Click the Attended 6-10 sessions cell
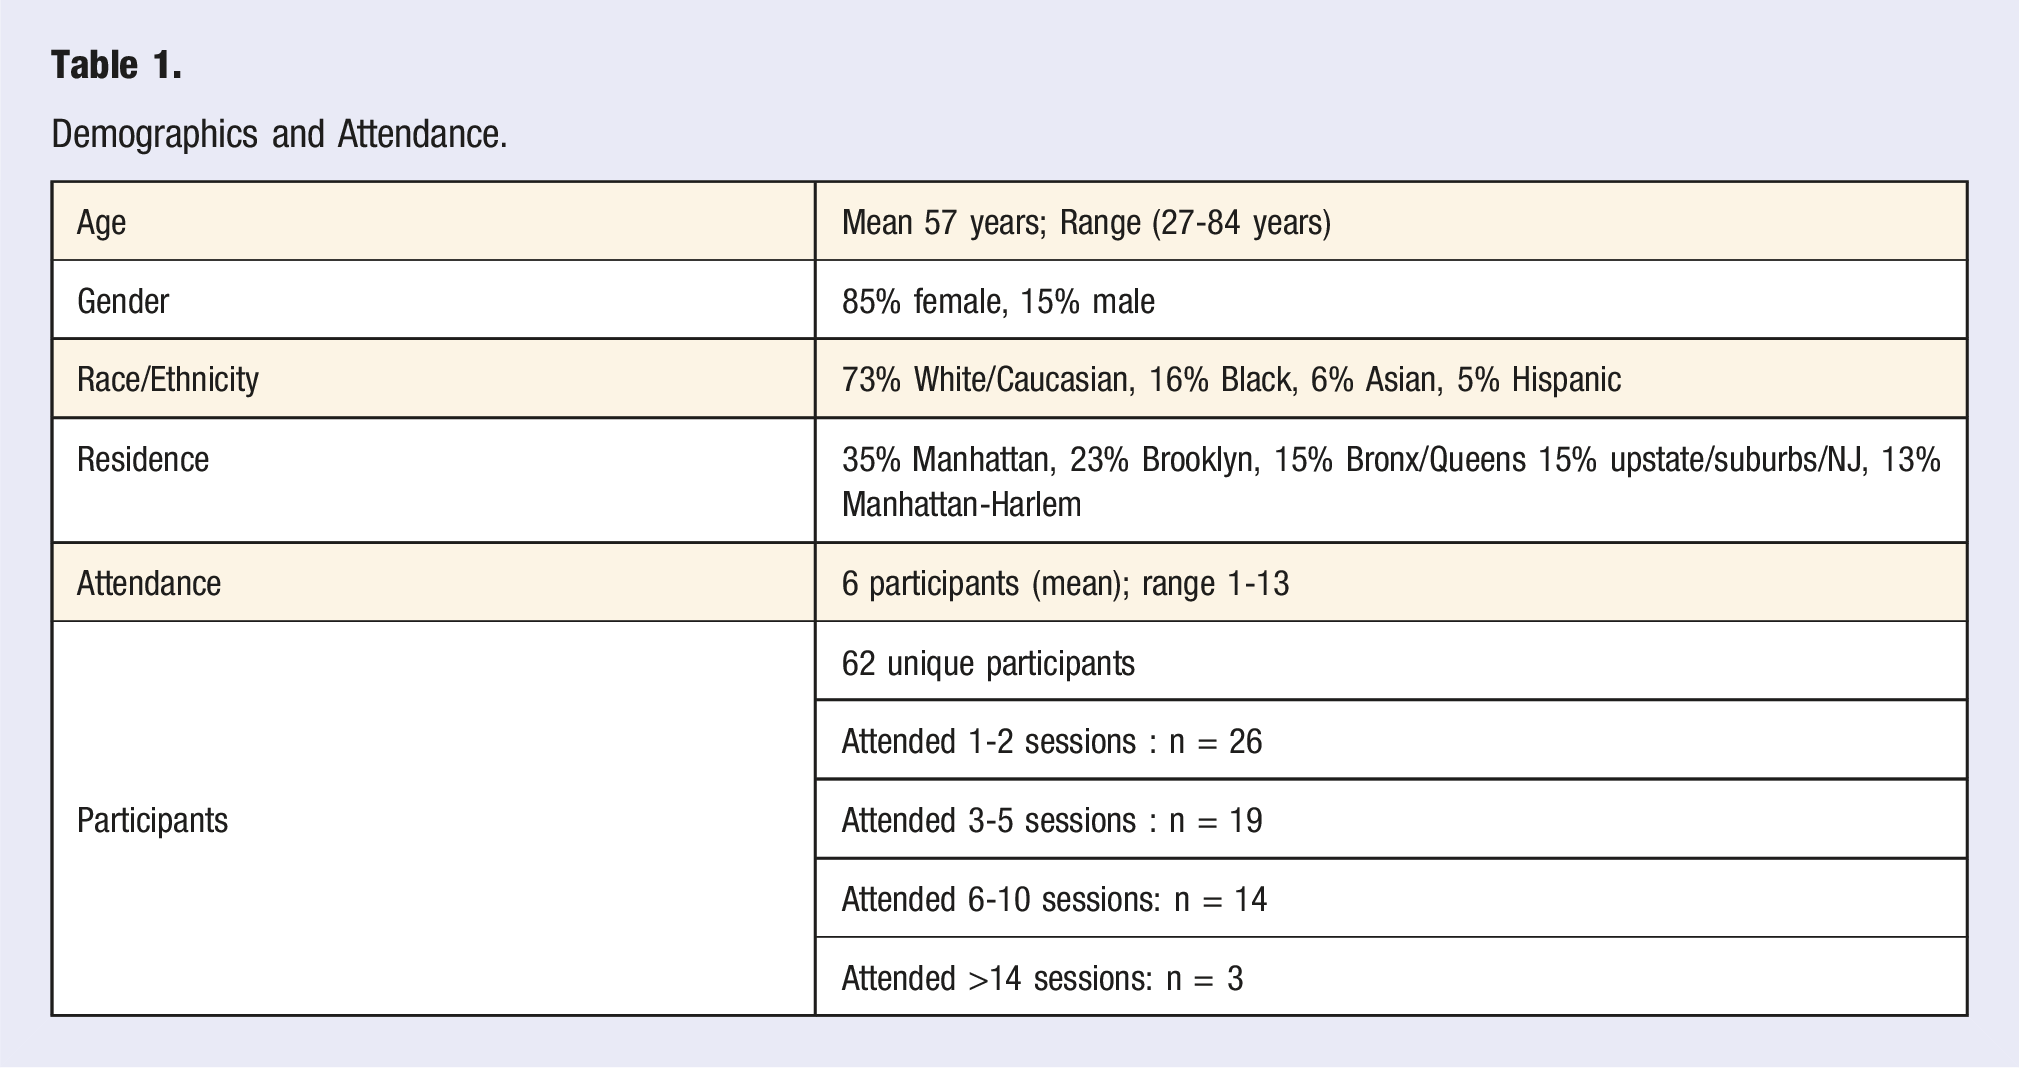The width and height of the screenshot is (2019, 1068). pos(1391,899)
